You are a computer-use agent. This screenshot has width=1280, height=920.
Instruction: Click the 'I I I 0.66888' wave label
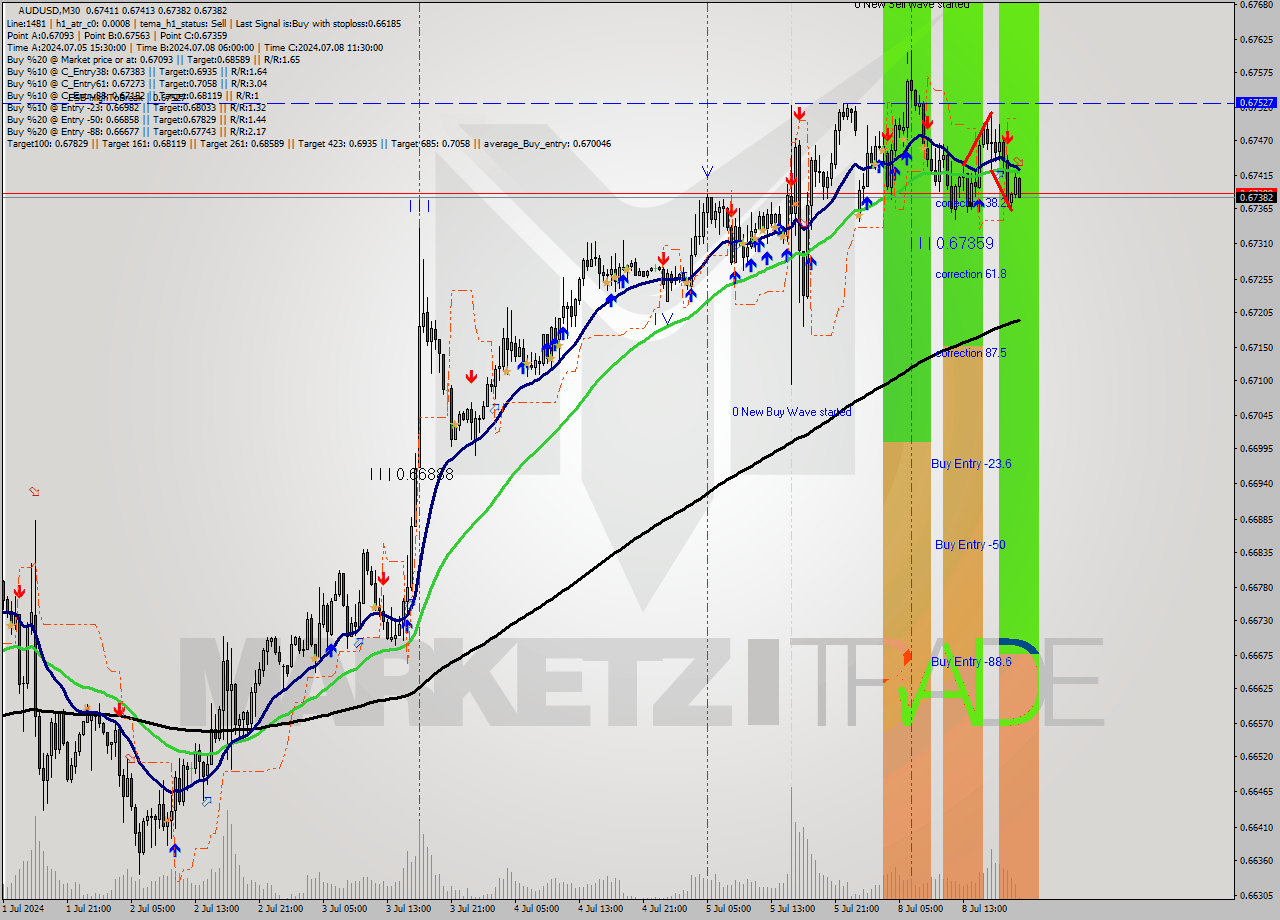[411, 474]
